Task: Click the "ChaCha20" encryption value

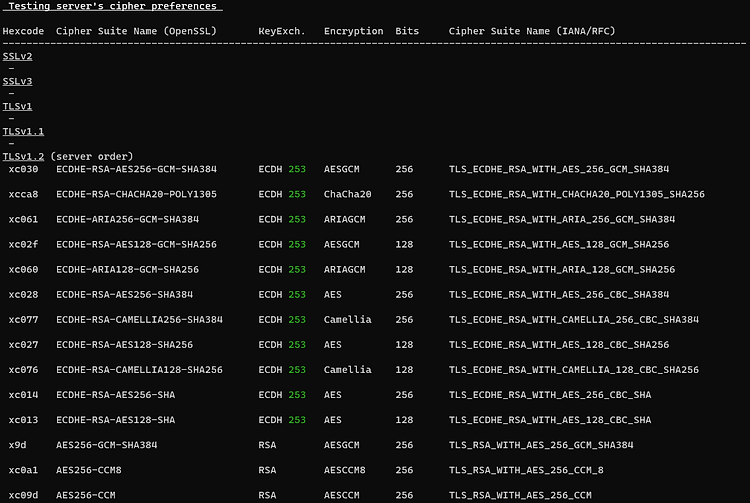Action: 348,194
